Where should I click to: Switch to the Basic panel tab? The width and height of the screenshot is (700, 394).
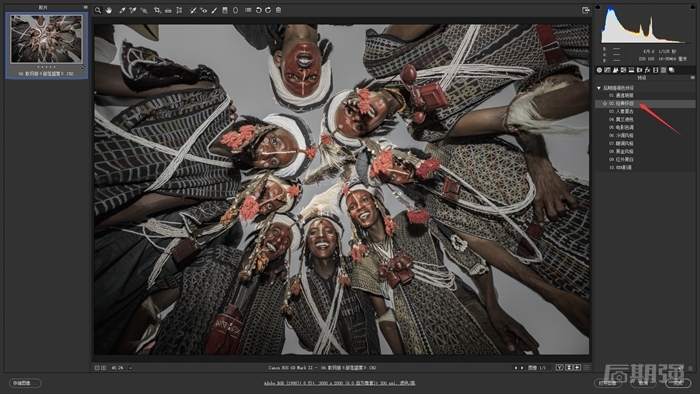click(x=599, y=70)
